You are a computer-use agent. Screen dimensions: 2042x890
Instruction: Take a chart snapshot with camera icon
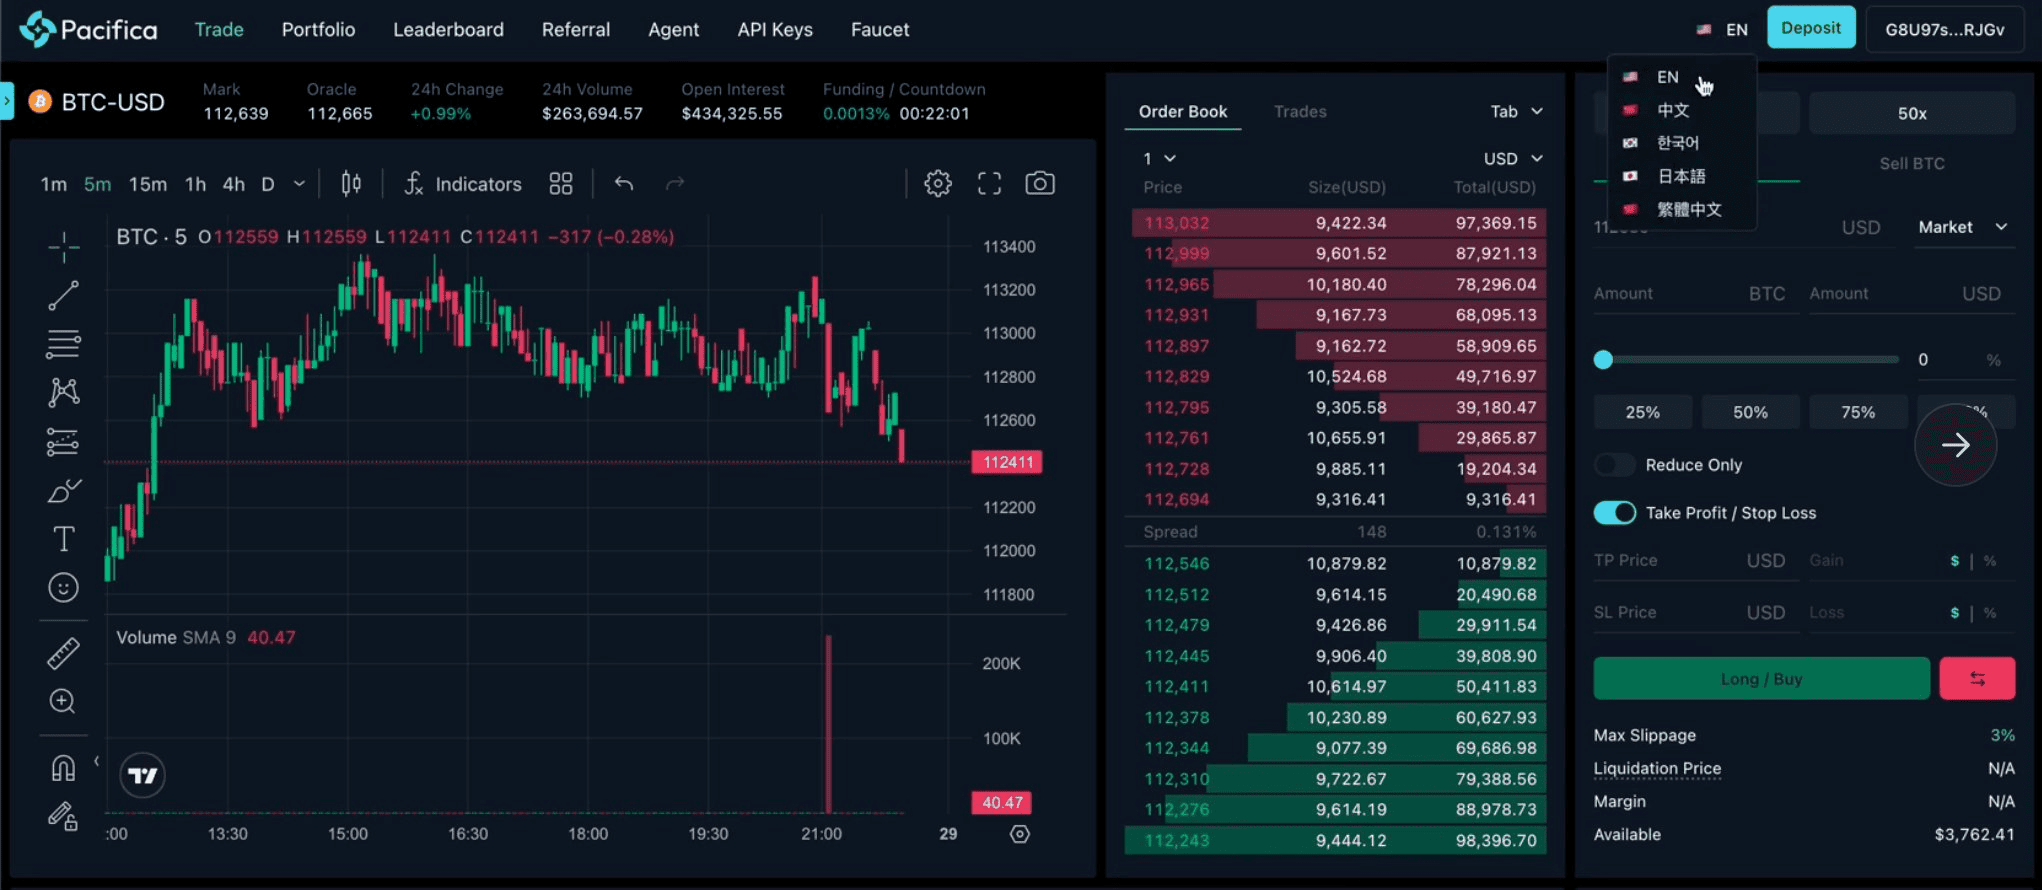pos(1040,184)
